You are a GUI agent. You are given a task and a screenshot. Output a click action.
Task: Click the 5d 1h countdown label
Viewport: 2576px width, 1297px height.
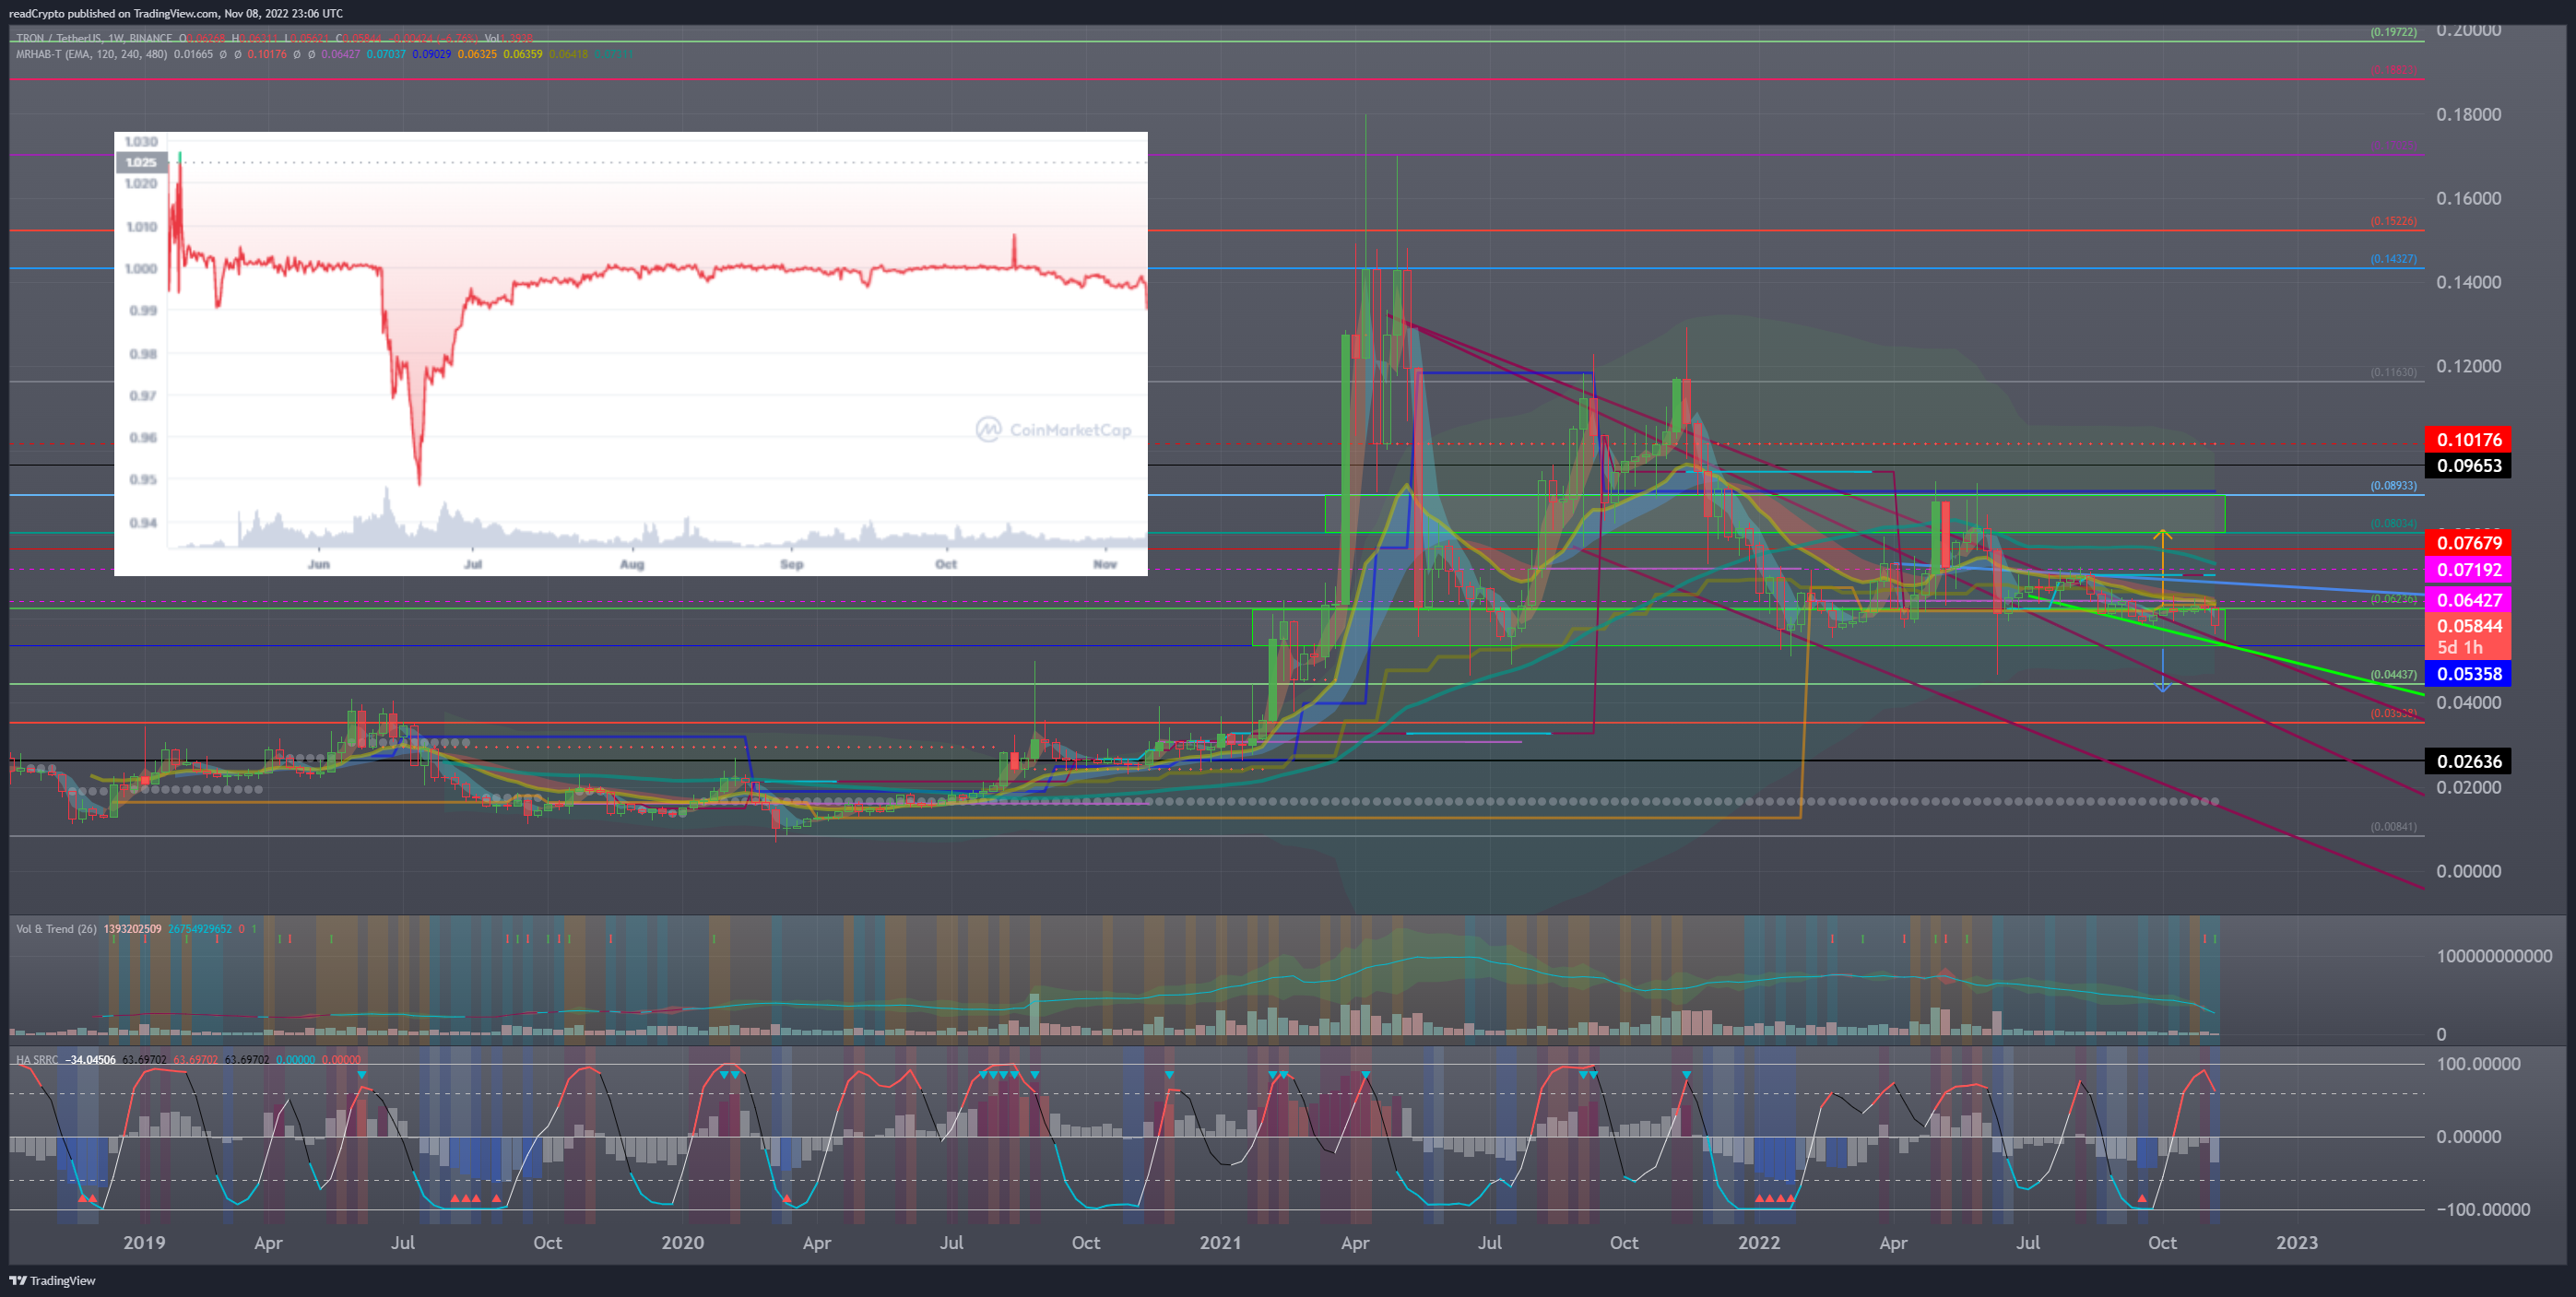coord(2459,647)
